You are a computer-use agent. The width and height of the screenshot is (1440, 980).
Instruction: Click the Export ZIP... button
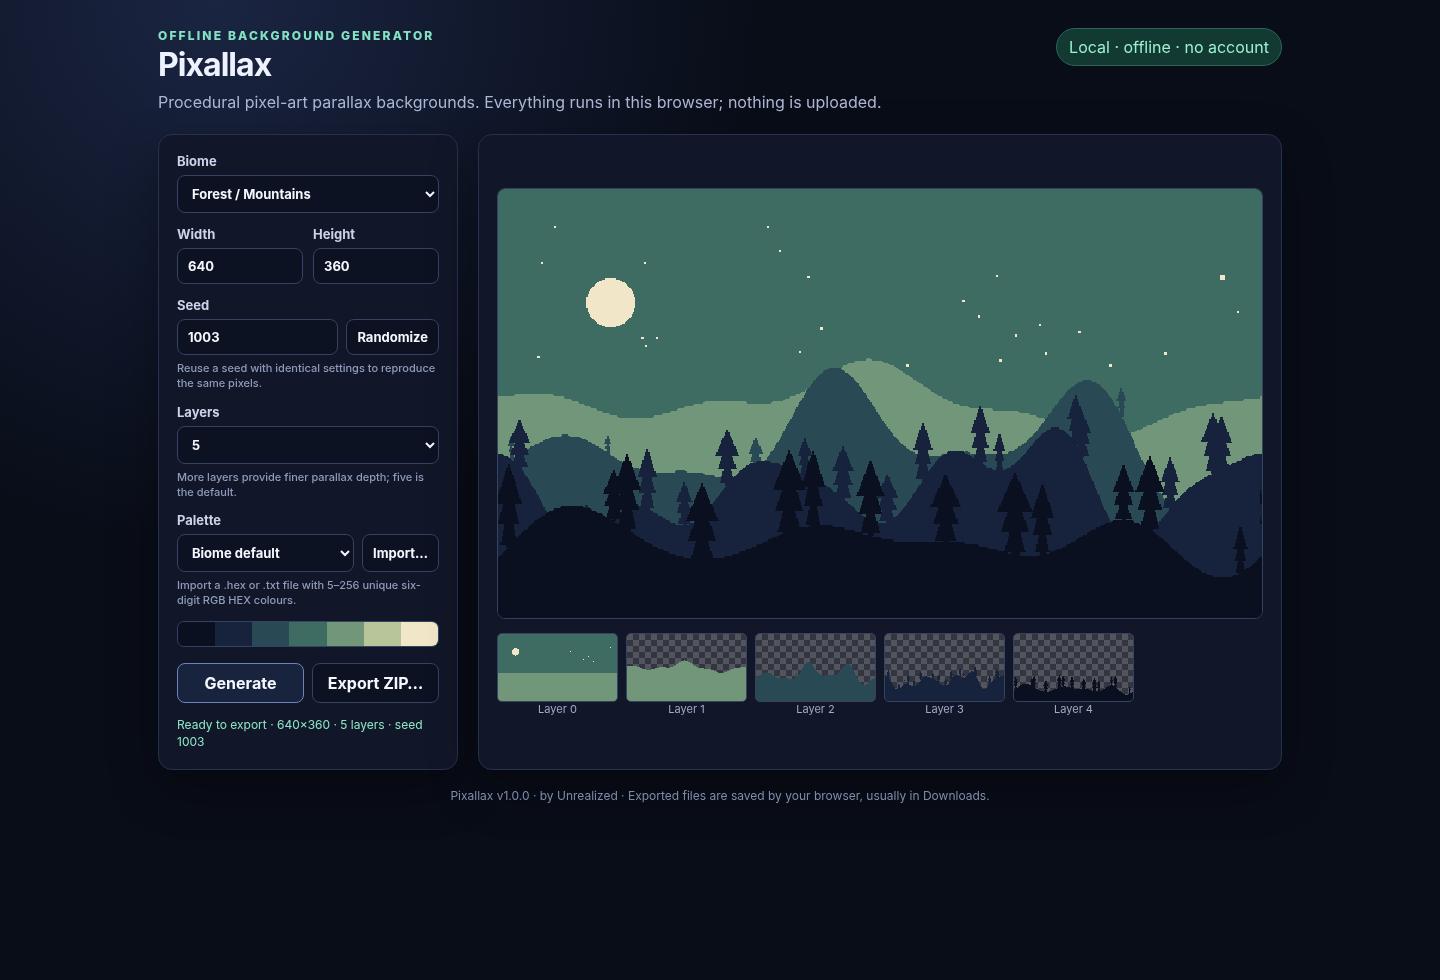coord(375,683)
